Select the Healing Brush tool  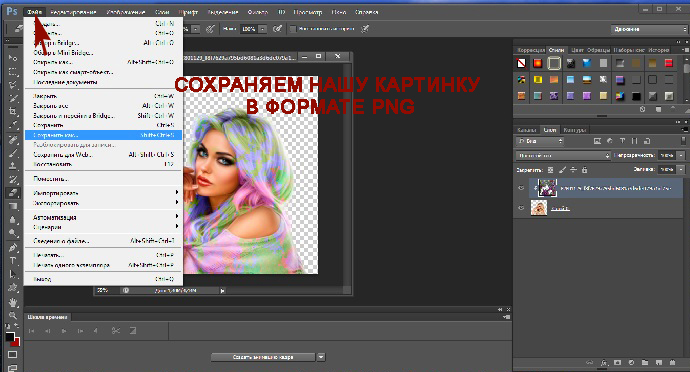click(13, 140)
